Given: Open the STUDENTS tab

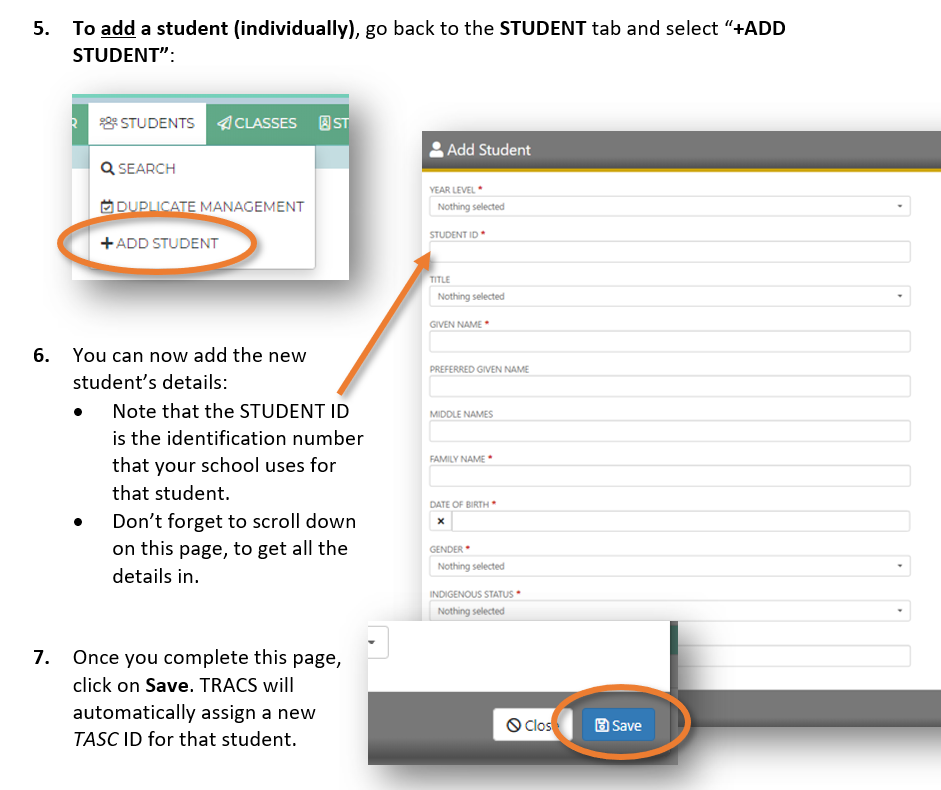Looking at the screenshot, I should pyautogui.click(x=147, y=123).
